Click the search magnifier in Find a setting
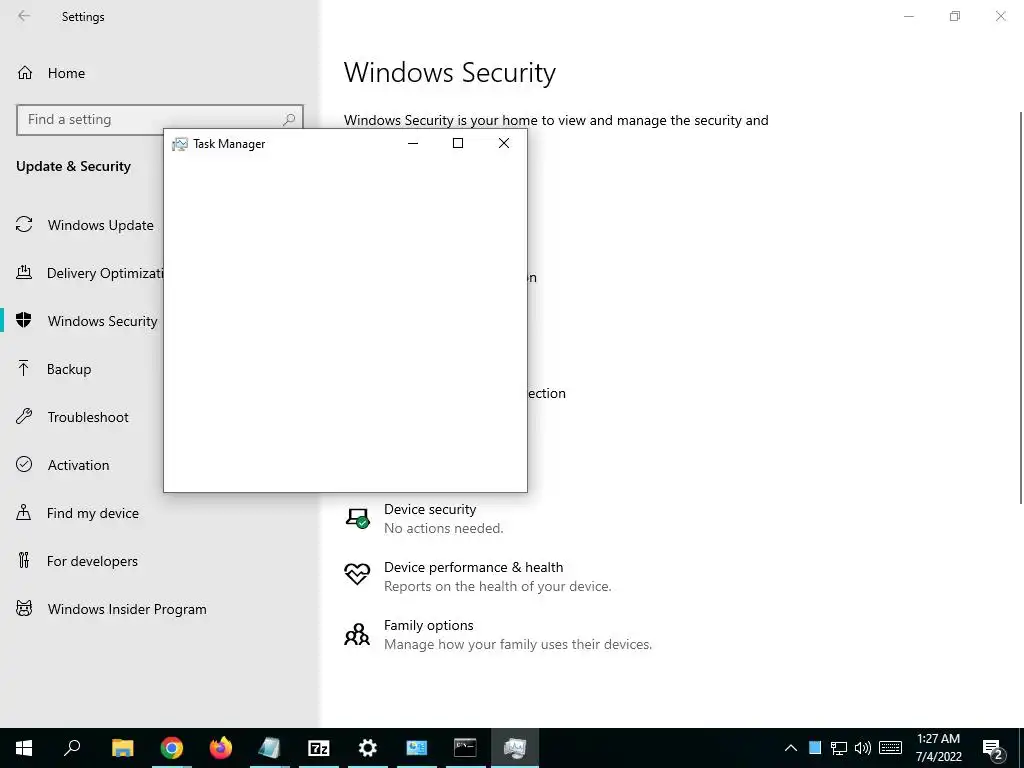This screenshot has width=1024, height=768. tap(289, 120)
